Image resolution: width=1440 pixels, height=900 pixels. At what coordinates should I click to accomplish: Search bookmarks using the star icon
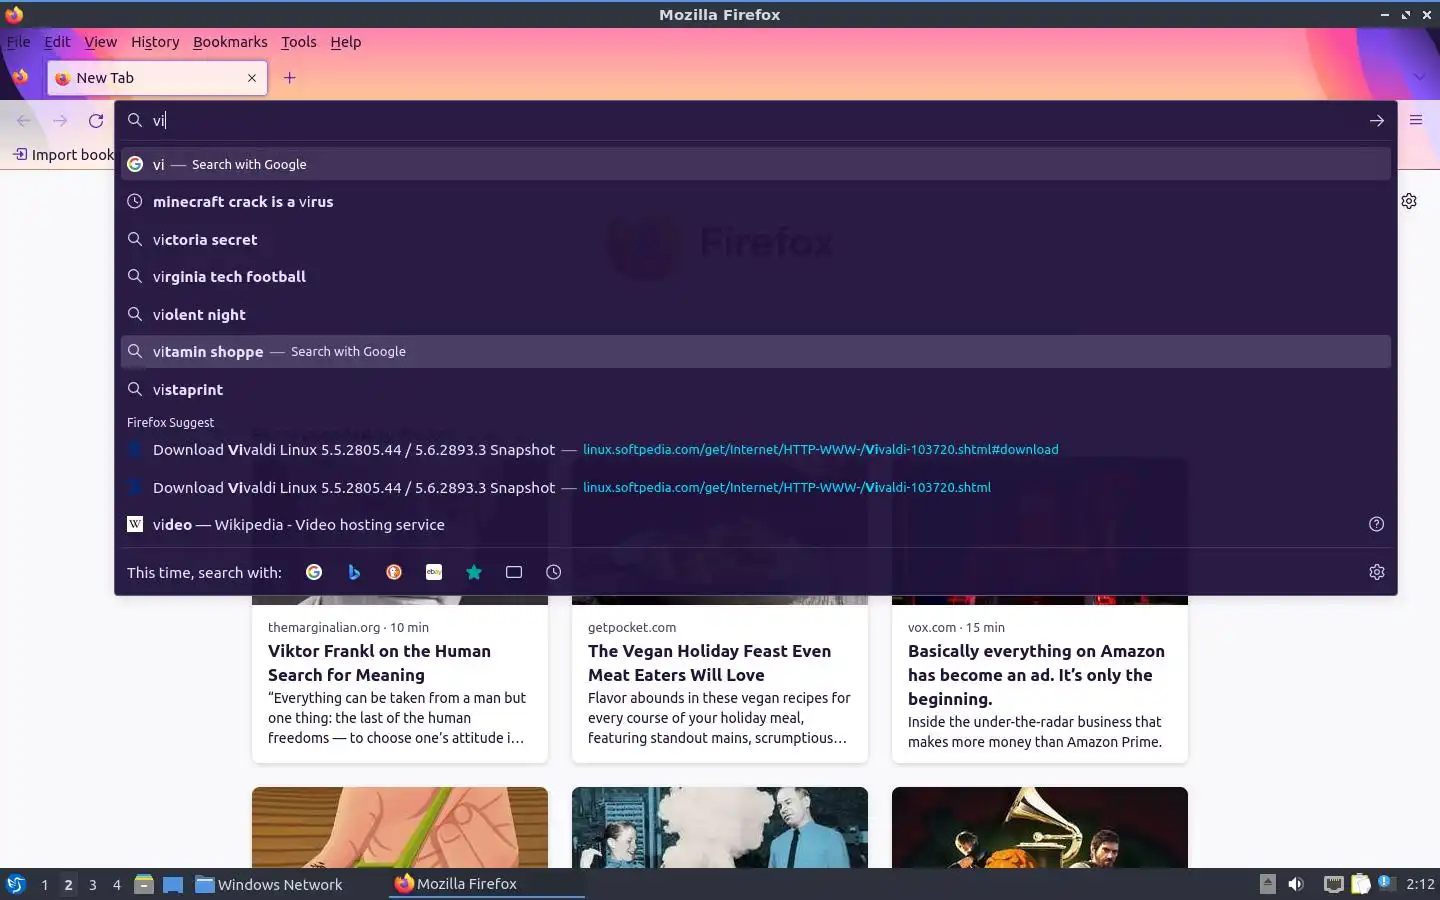(x=474, y=572)
